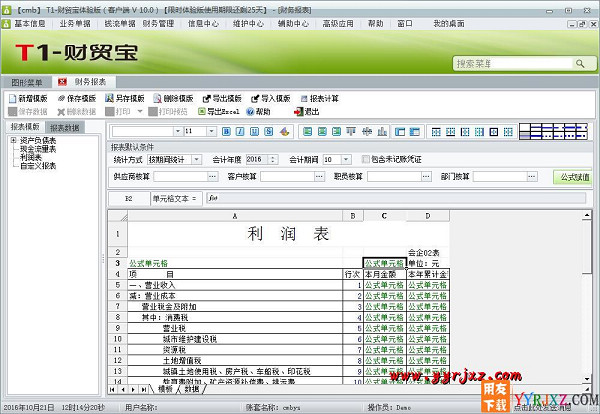Click 导出模板 toolbar button
Viewport: 600px width, 414px height.
pyautogui.click(x=222, y=99)
